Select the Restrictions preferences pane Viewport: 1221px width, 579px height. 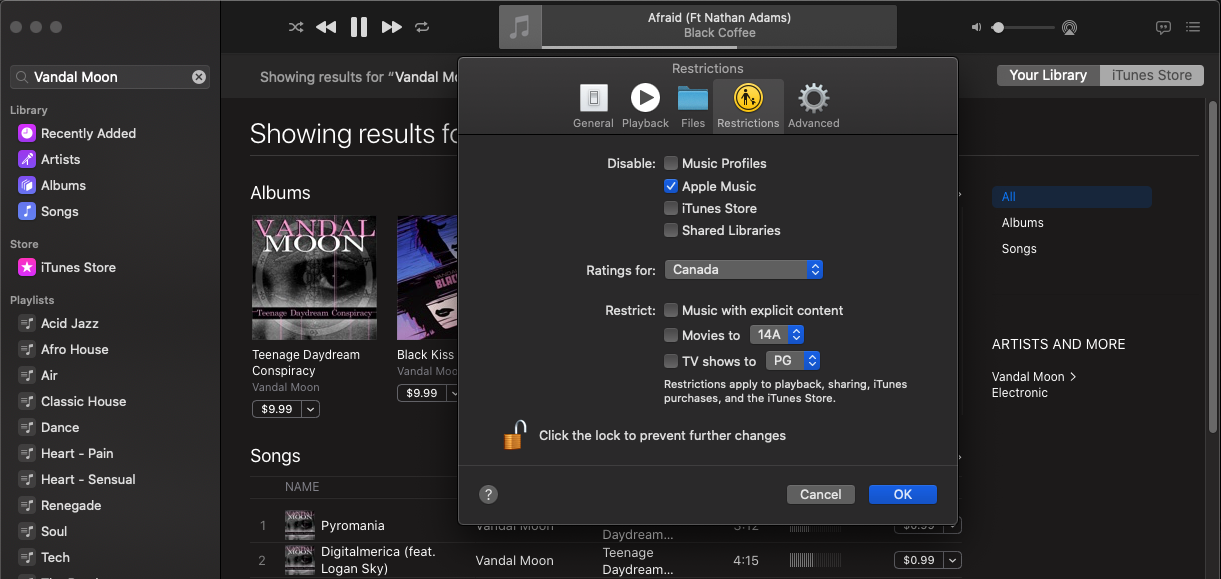(748, 106)
